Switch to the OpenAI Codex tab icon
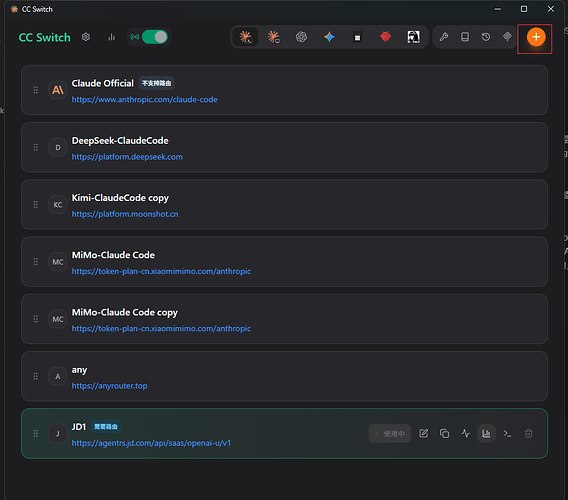 pyautogui.click(x=301, y=37)
